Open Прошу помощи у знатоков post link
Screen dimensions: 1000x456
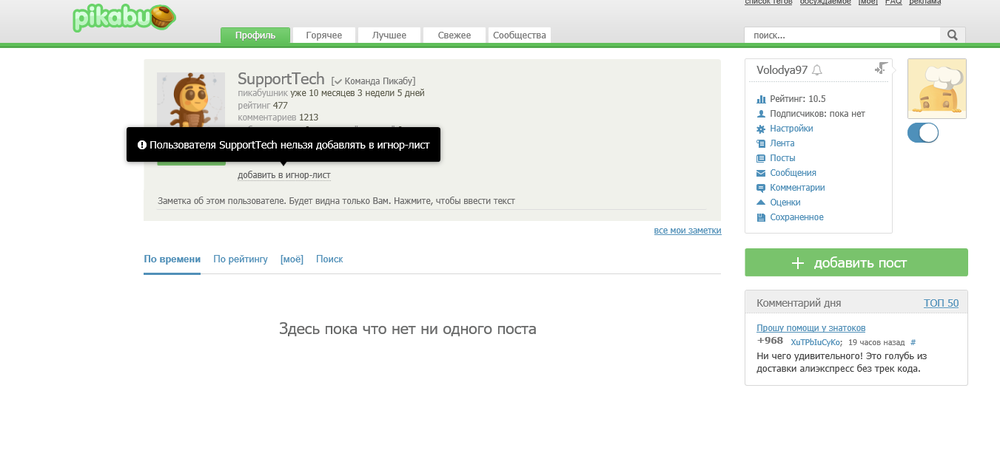(811, 328)
